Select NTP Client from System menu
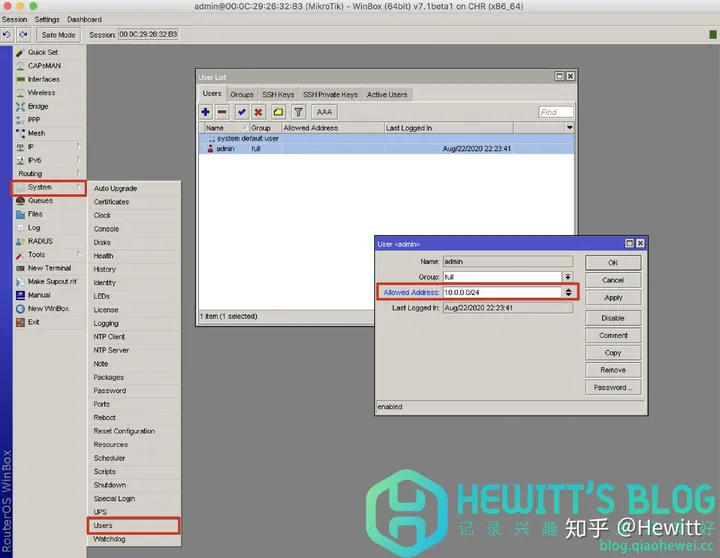Viewport: 720px width, 558px height. click(134, 337)
